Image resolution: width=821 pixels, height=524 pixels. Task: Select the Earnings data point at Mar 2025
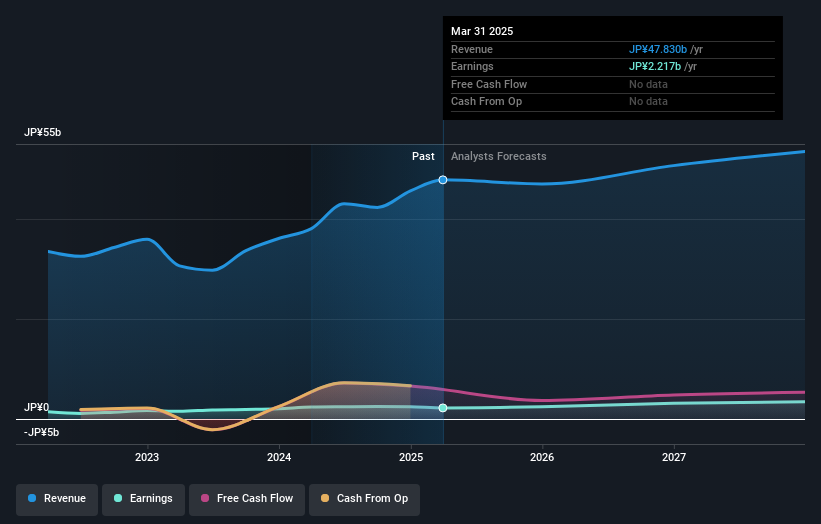point(443,408)
